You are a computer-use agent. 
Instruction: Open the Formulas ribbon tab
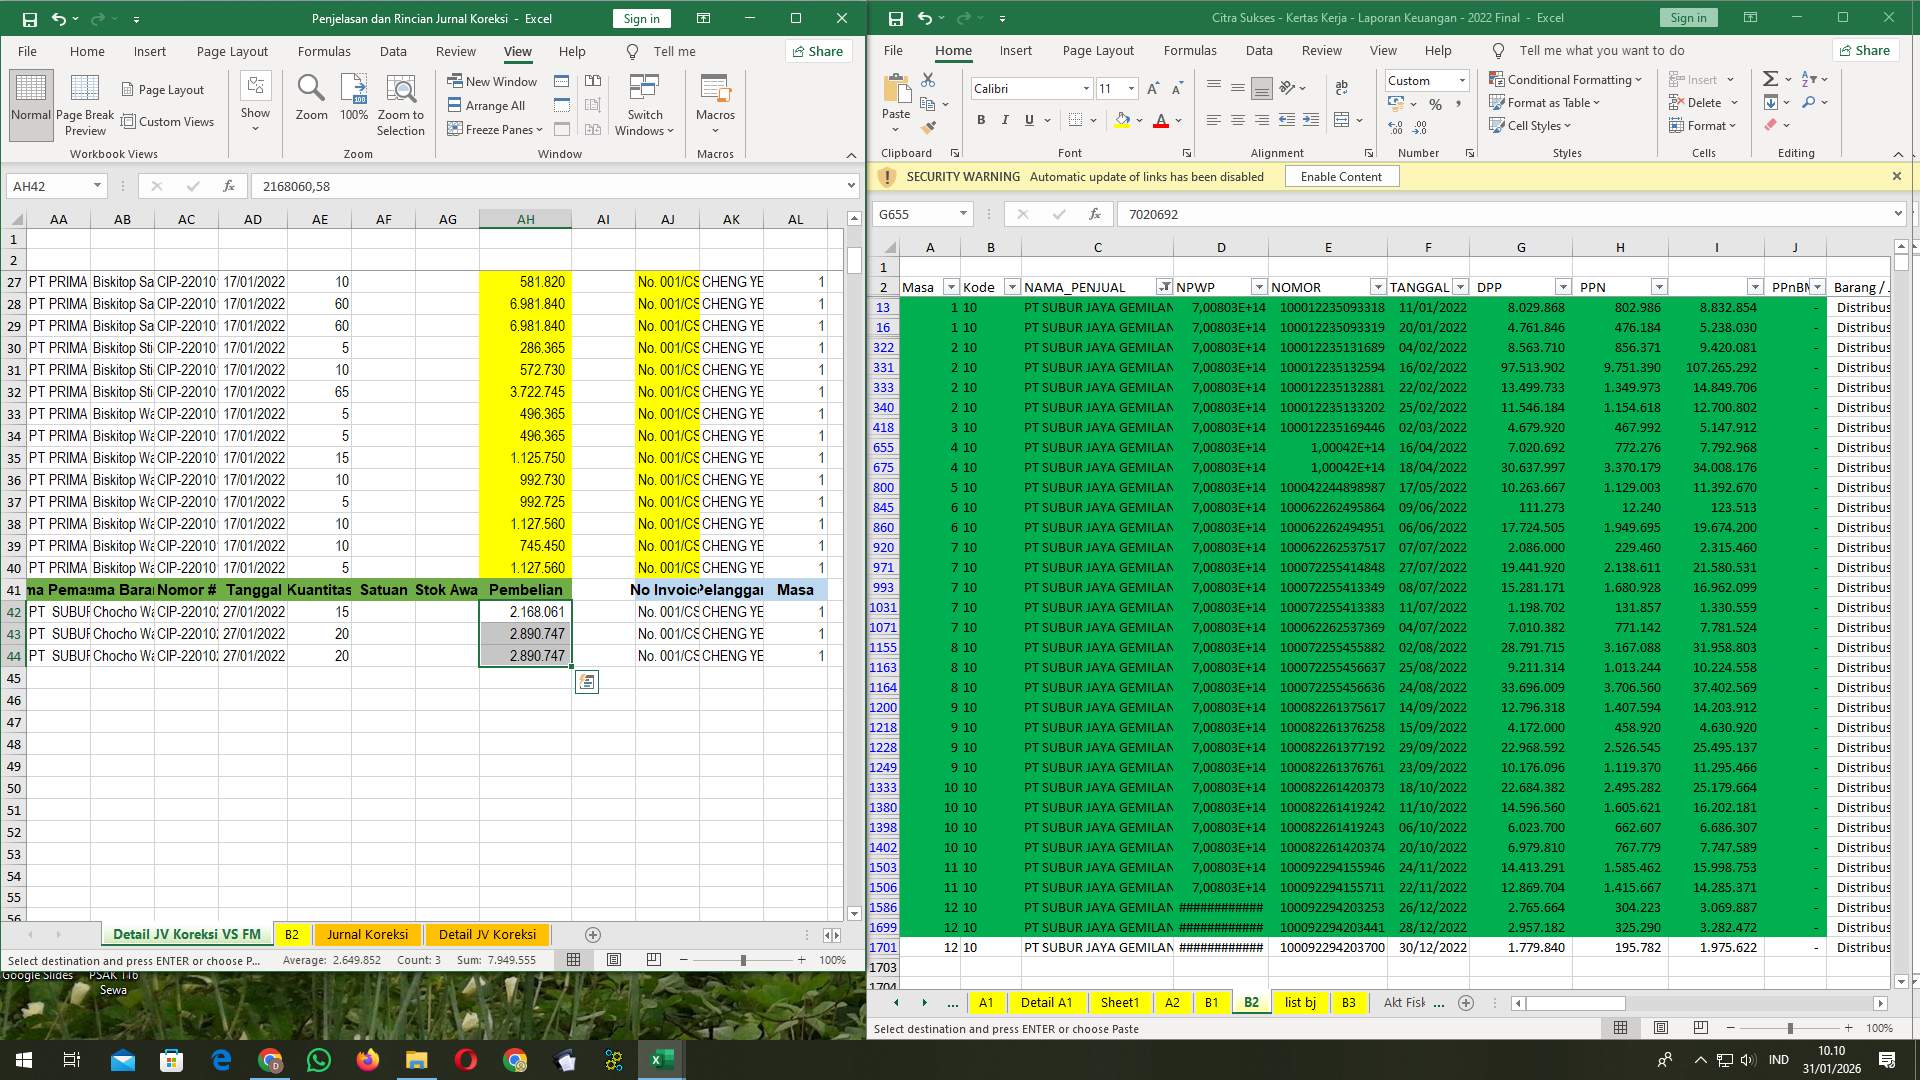pos(1190,50)
